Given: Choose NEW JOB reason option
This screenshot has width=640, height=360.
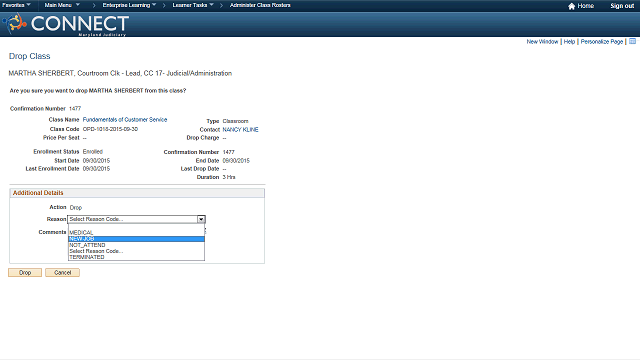Looking at the screenshot, I should (136, 239).
